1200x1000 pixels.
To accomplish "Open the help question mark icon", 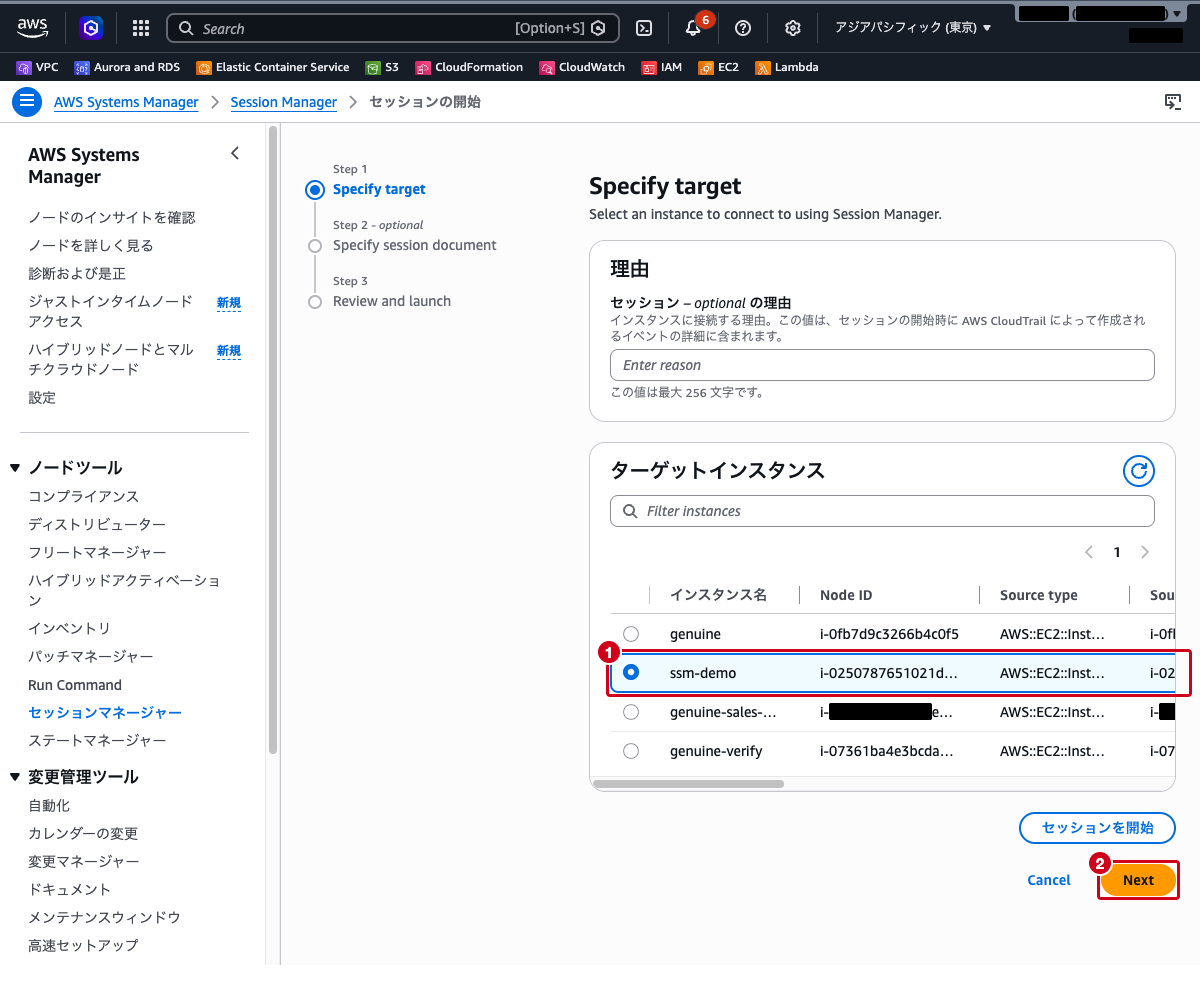I will (x=743, y=28).
